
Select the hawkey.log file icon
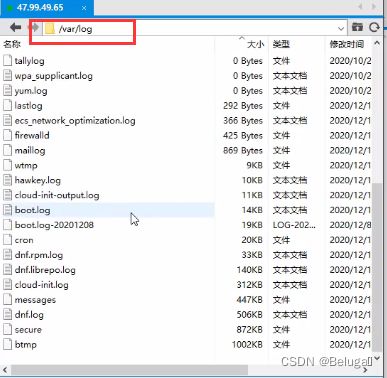click(7, 180)
